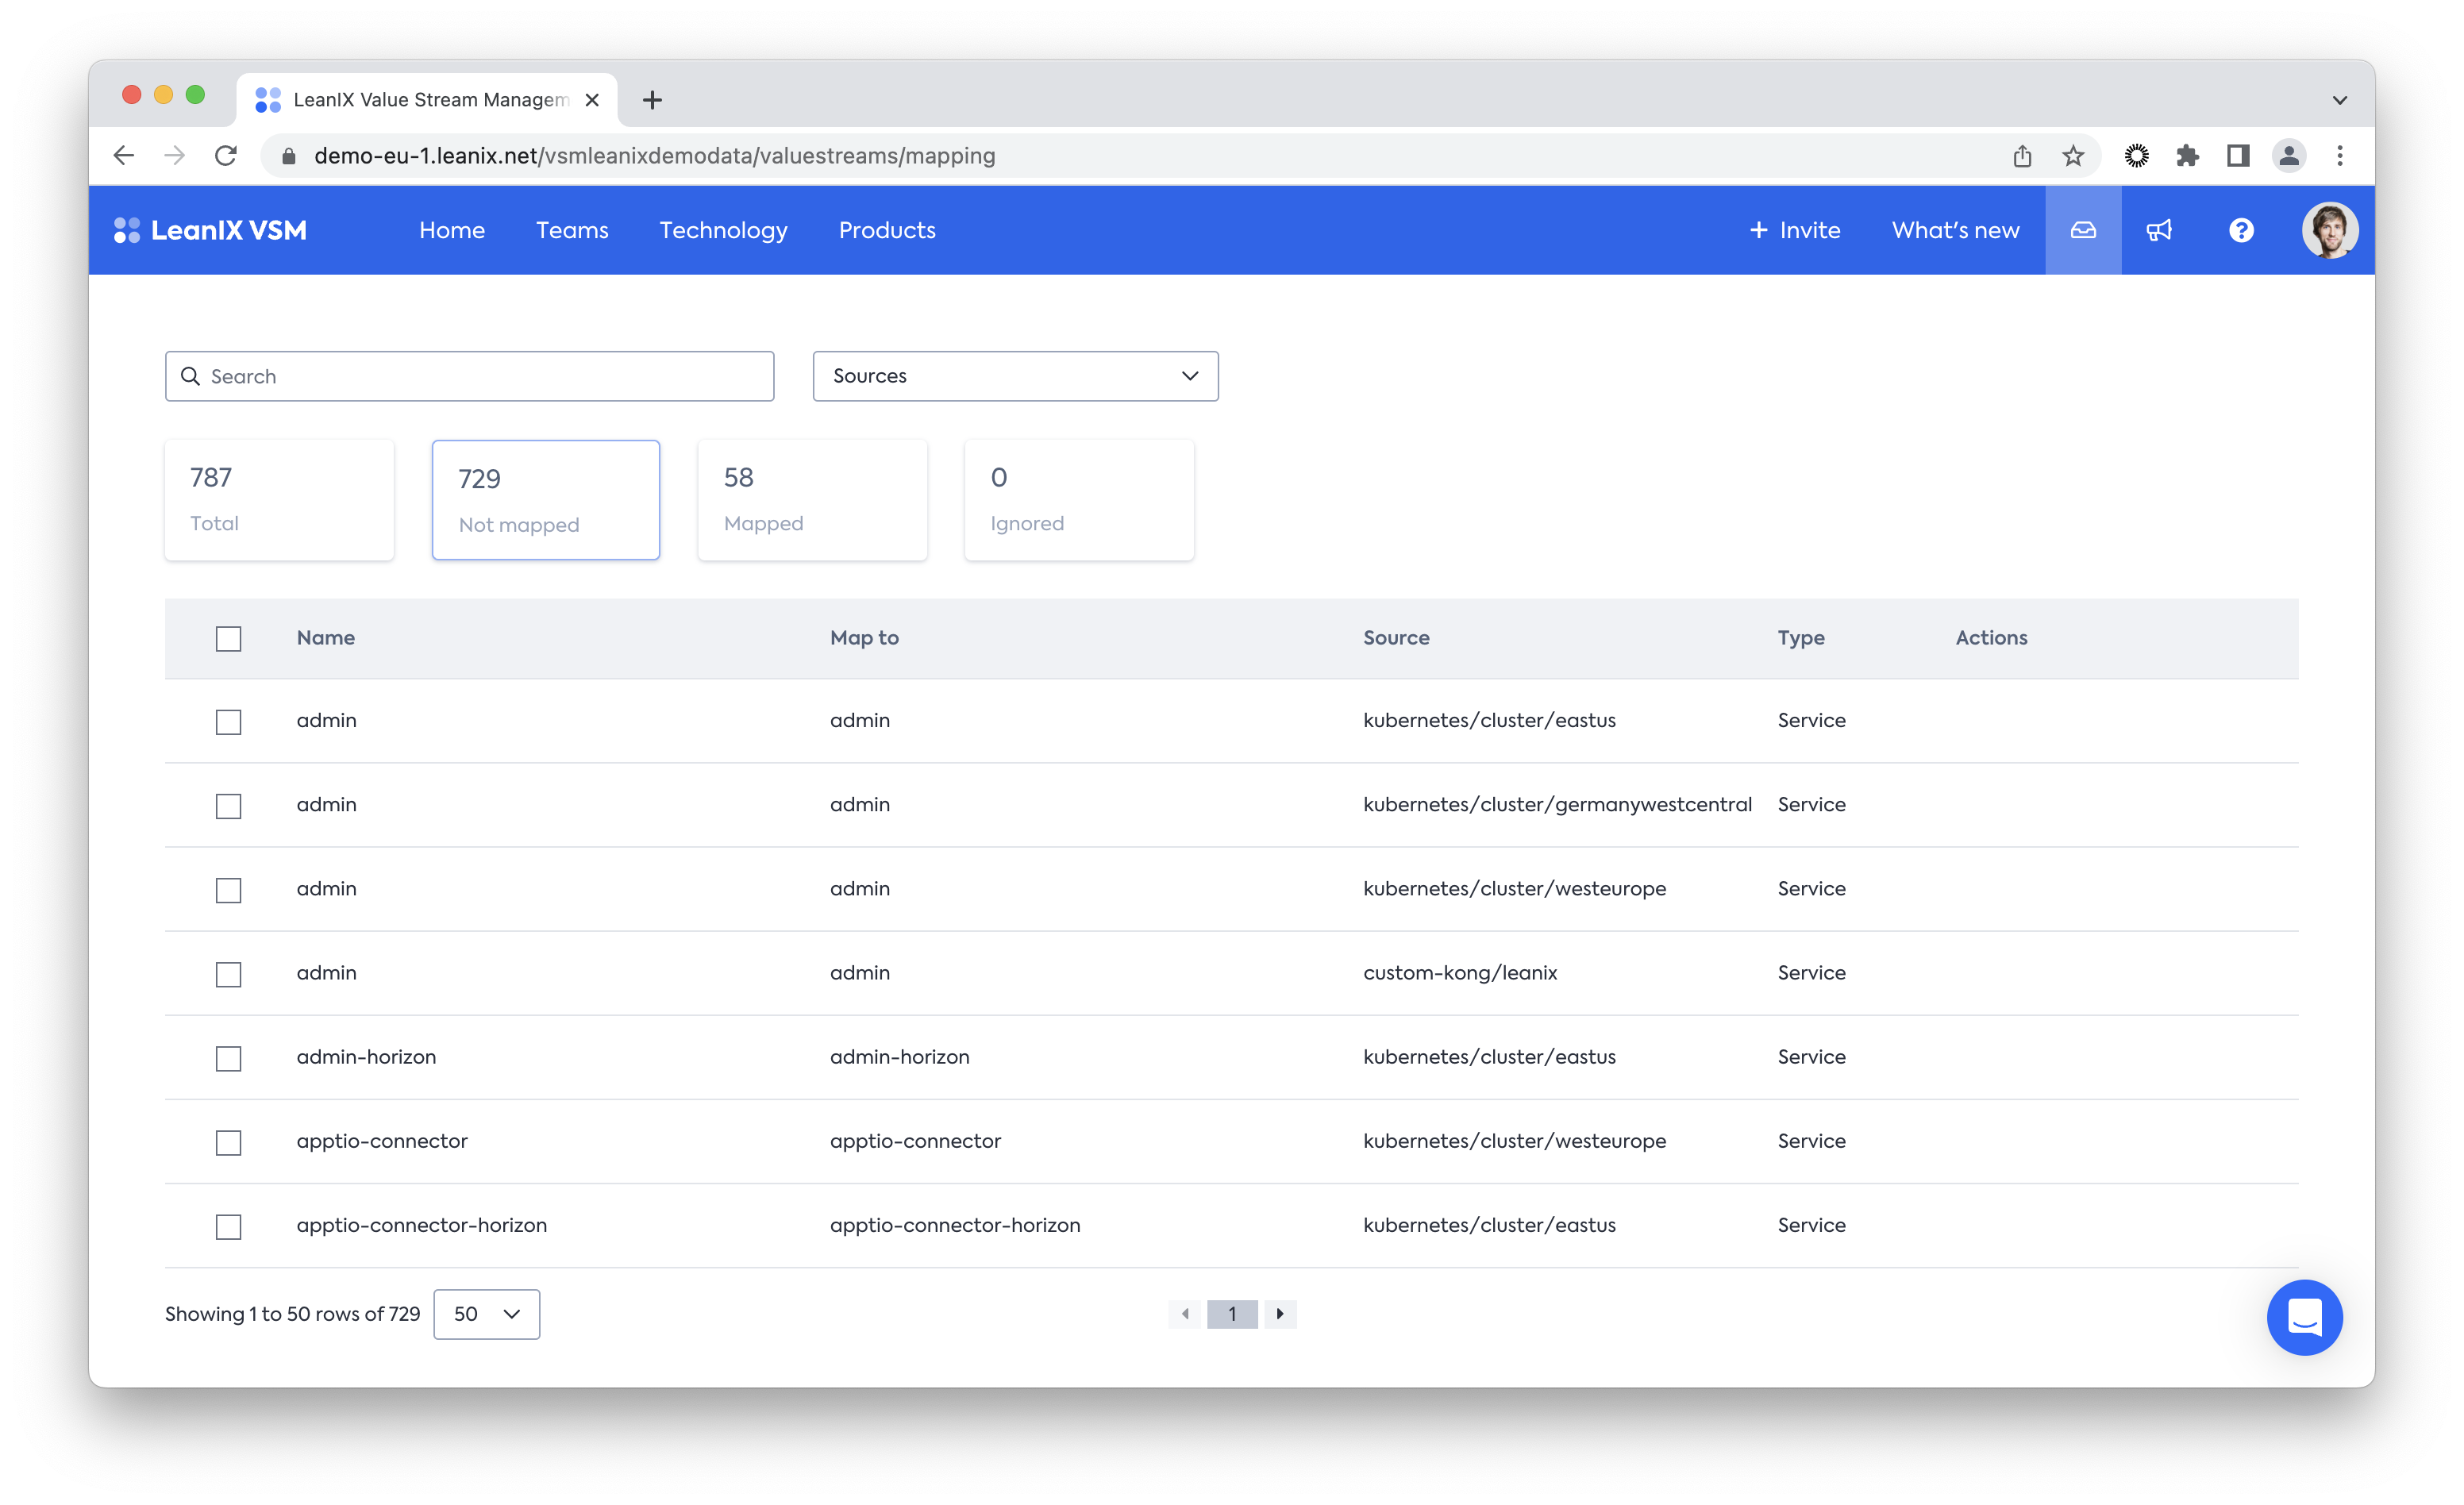This screenshot has width=2464, height=1505.
Task: Click the LeanIX VSM logo
Action: click(211, 230)
